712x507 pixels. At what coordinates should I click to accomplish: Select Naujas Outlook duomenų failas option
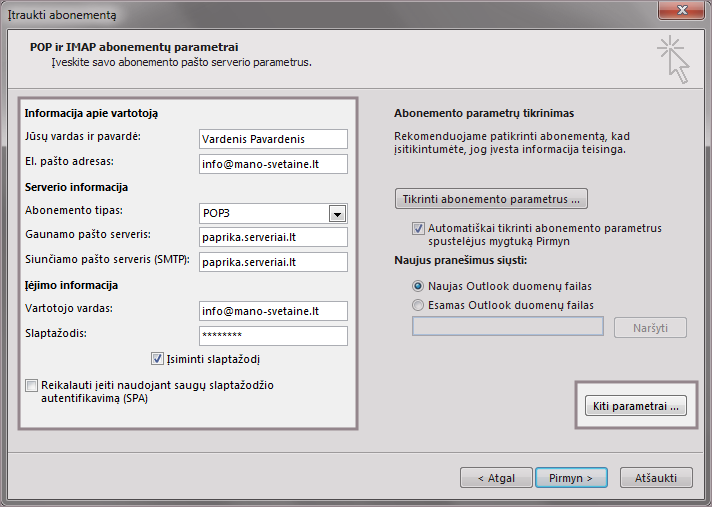[418, 286]
